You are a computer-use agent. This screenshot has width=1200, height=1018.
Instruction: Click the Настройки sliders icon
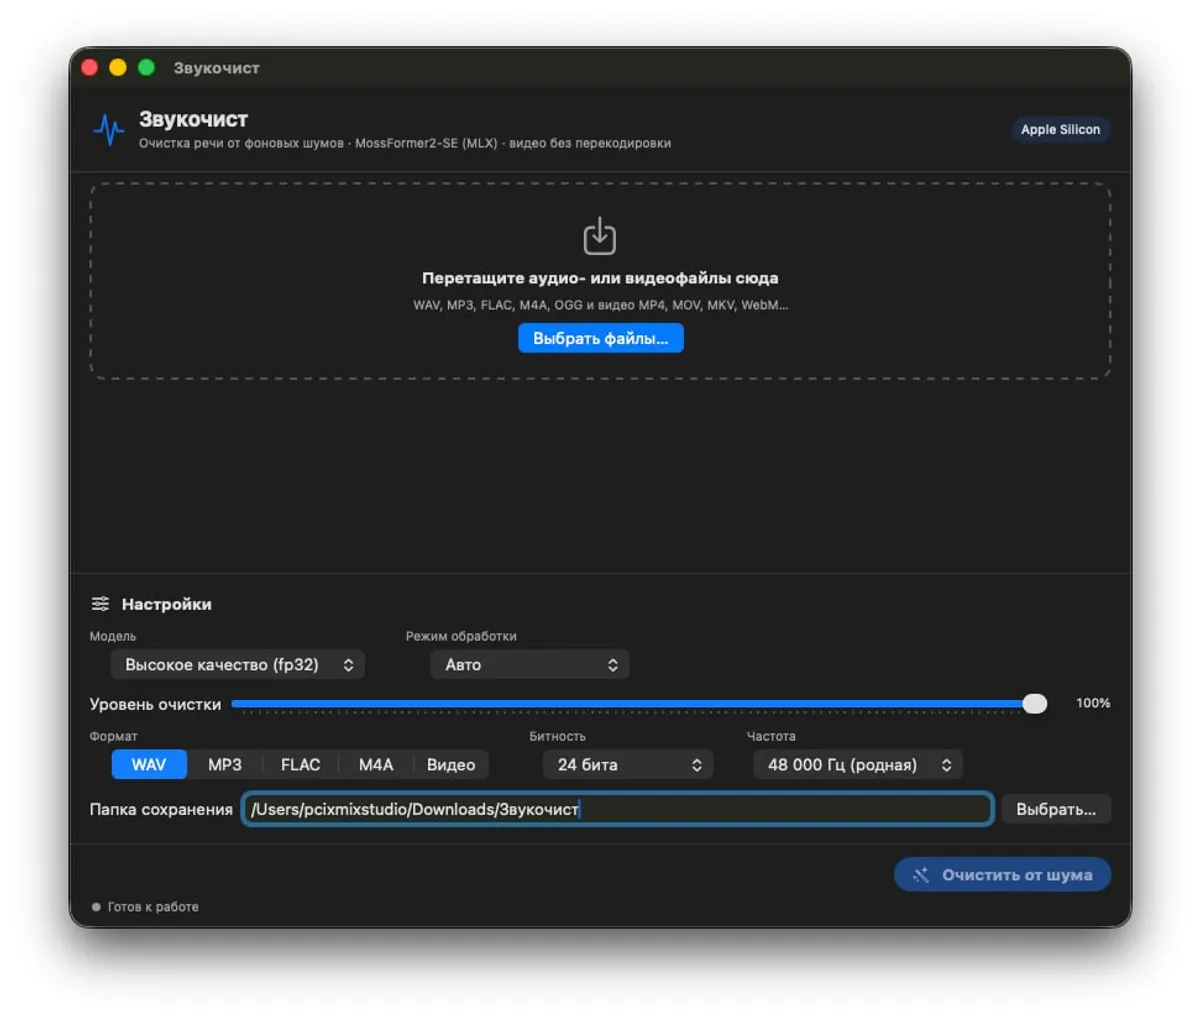point(100,604)
